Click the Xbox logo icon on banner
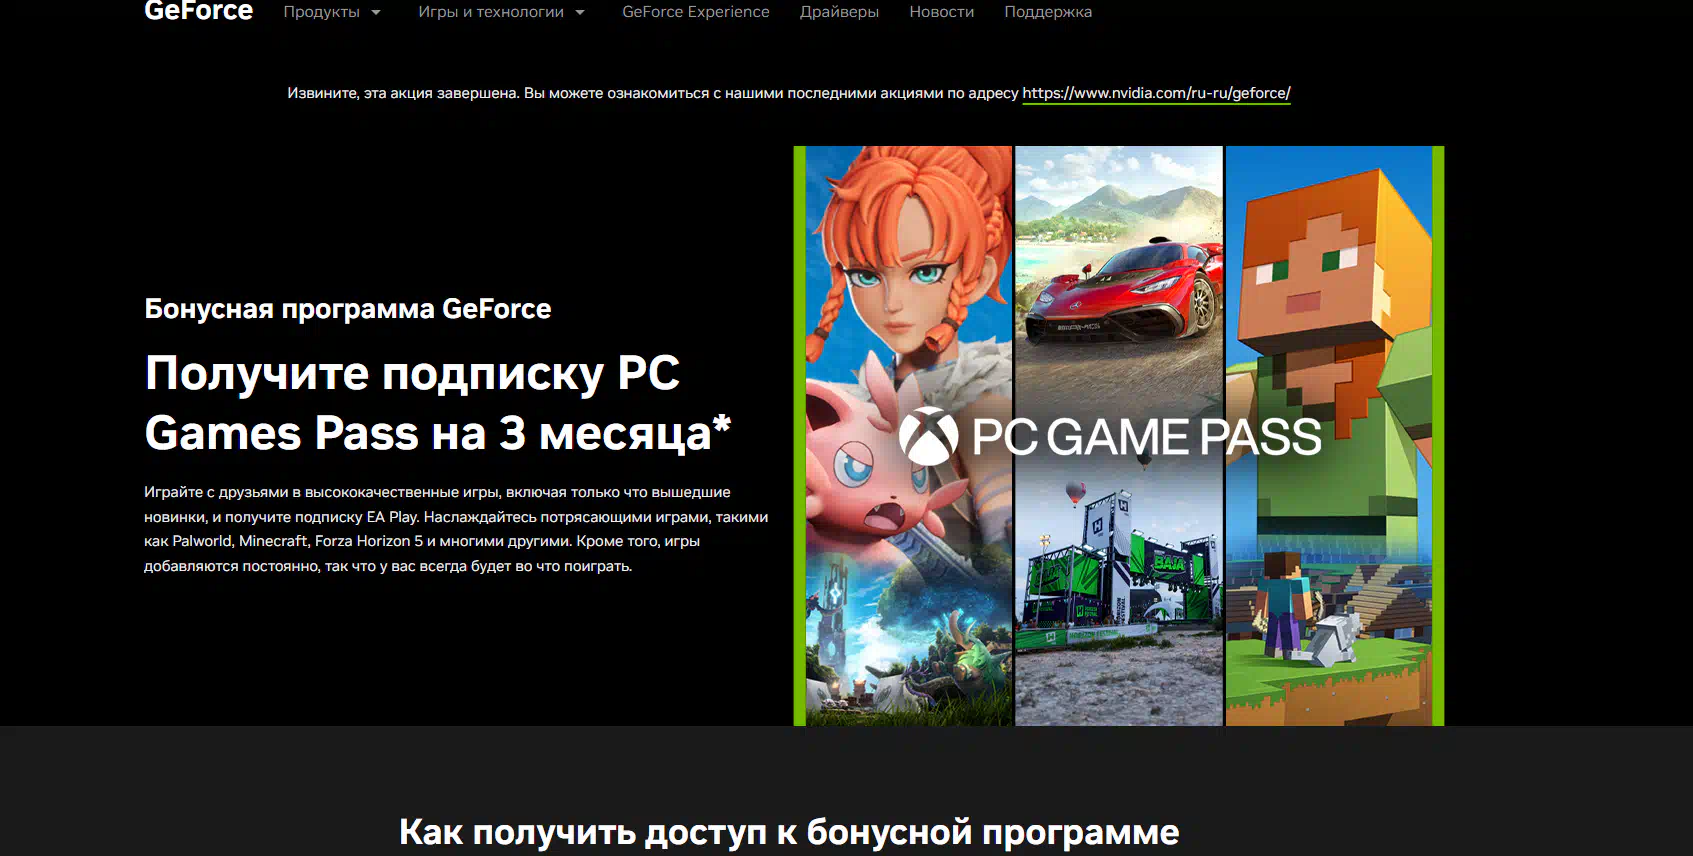1693x856 pixels. tap(929, 436)
